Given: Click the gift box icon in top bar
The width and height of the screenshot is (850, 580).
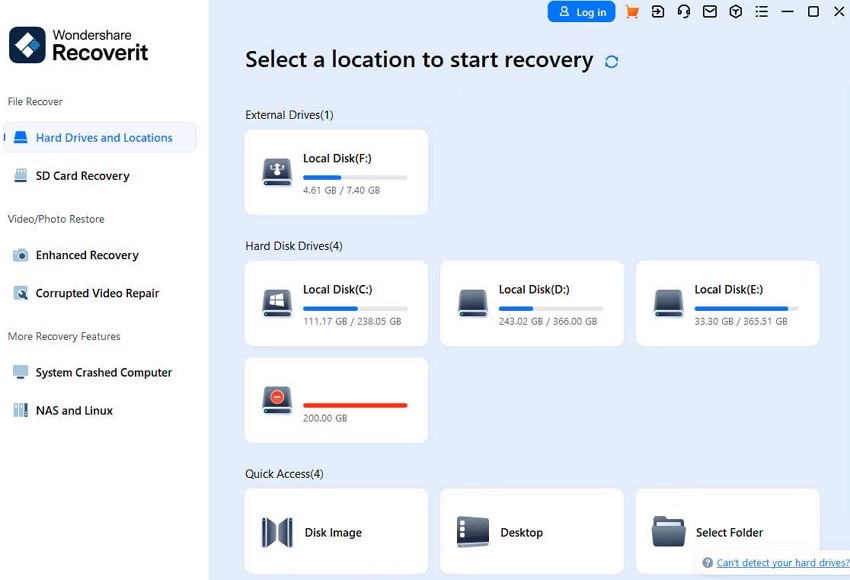Looking at the screenshot, I should tap(735, 12).
